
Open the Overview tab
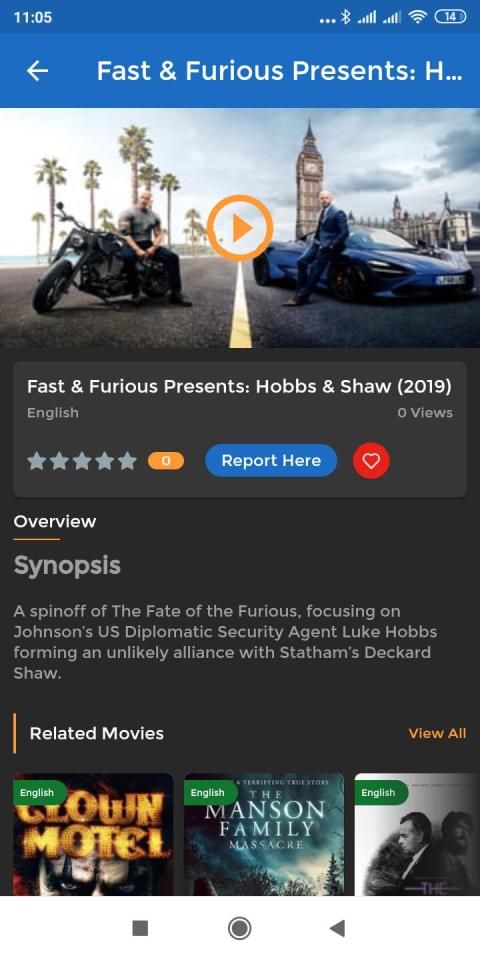point(55,522)
